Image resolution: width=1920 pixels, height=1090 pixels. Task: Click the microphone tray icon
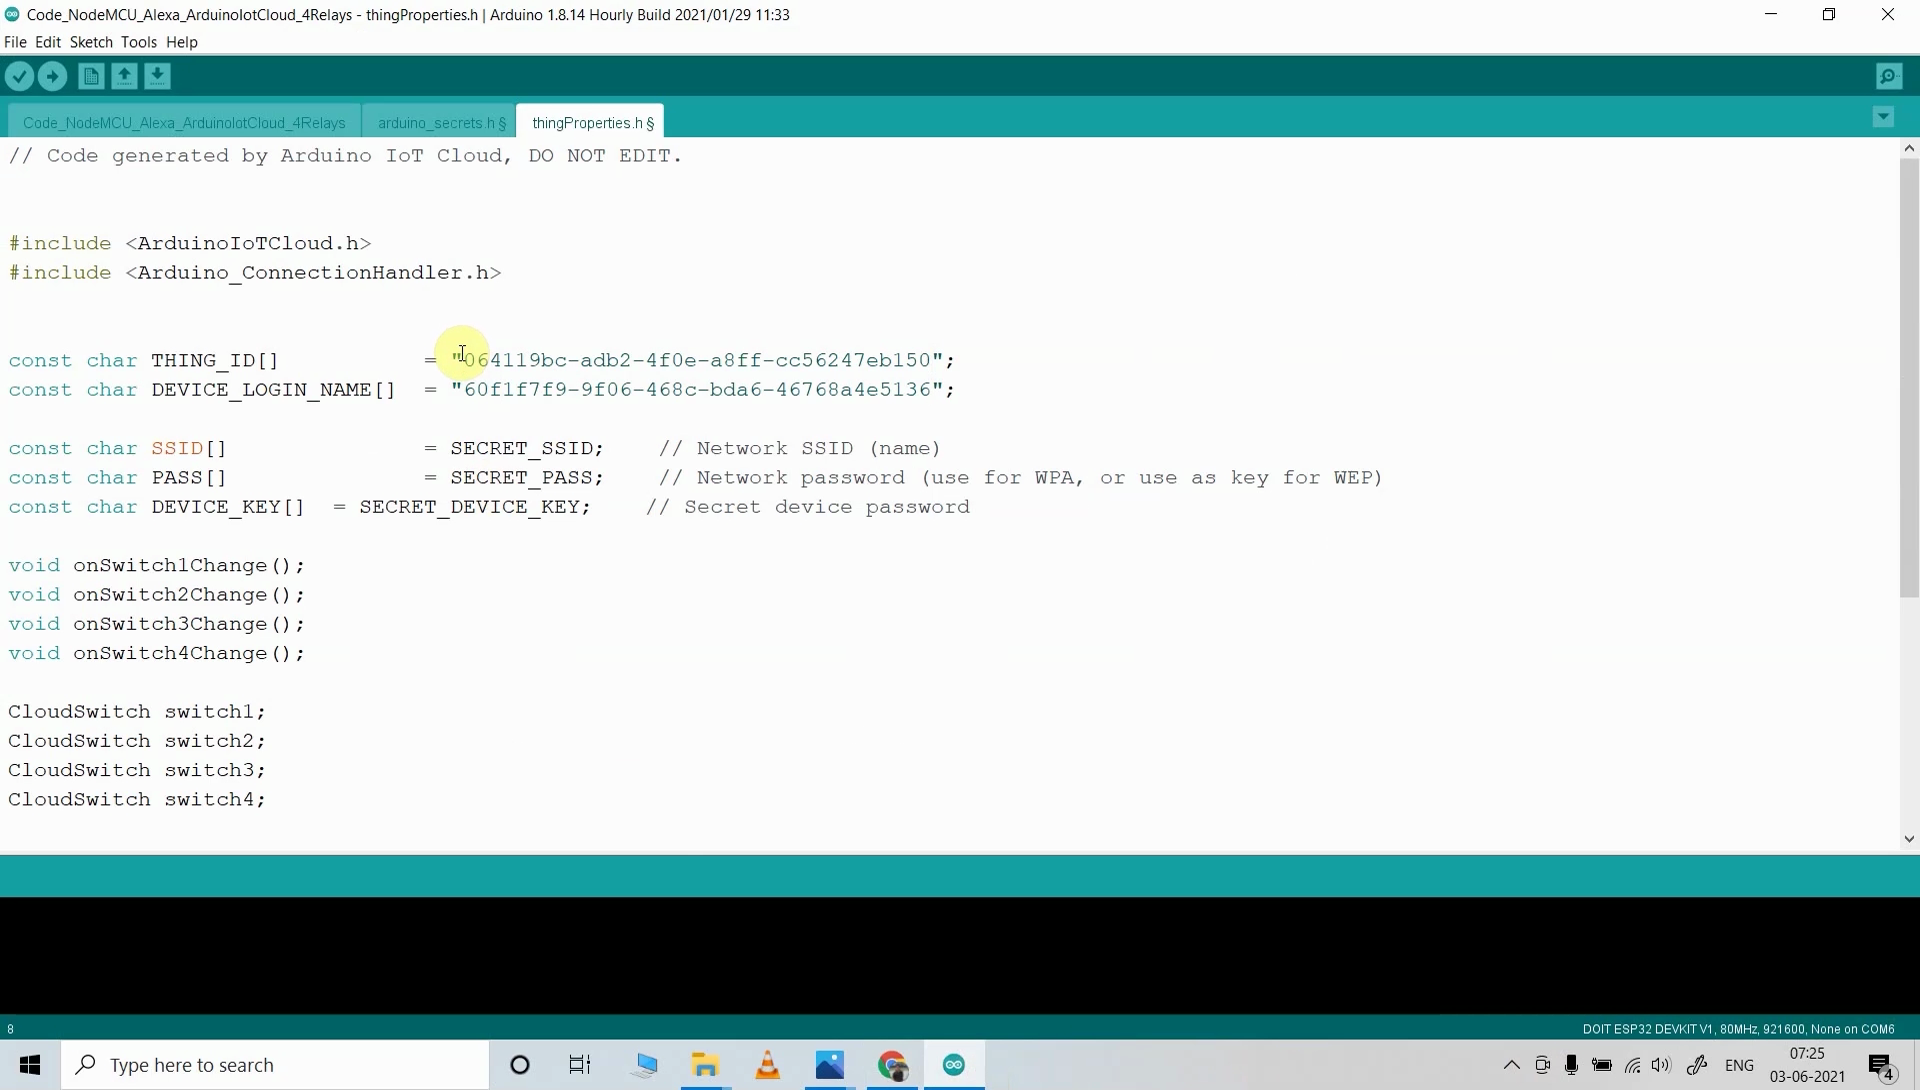coord(1571,1065)
